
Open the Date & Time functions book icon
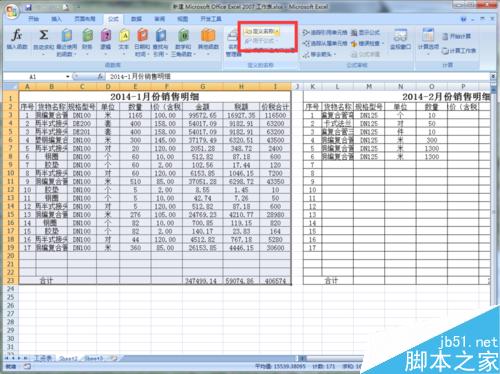(142, 35)
